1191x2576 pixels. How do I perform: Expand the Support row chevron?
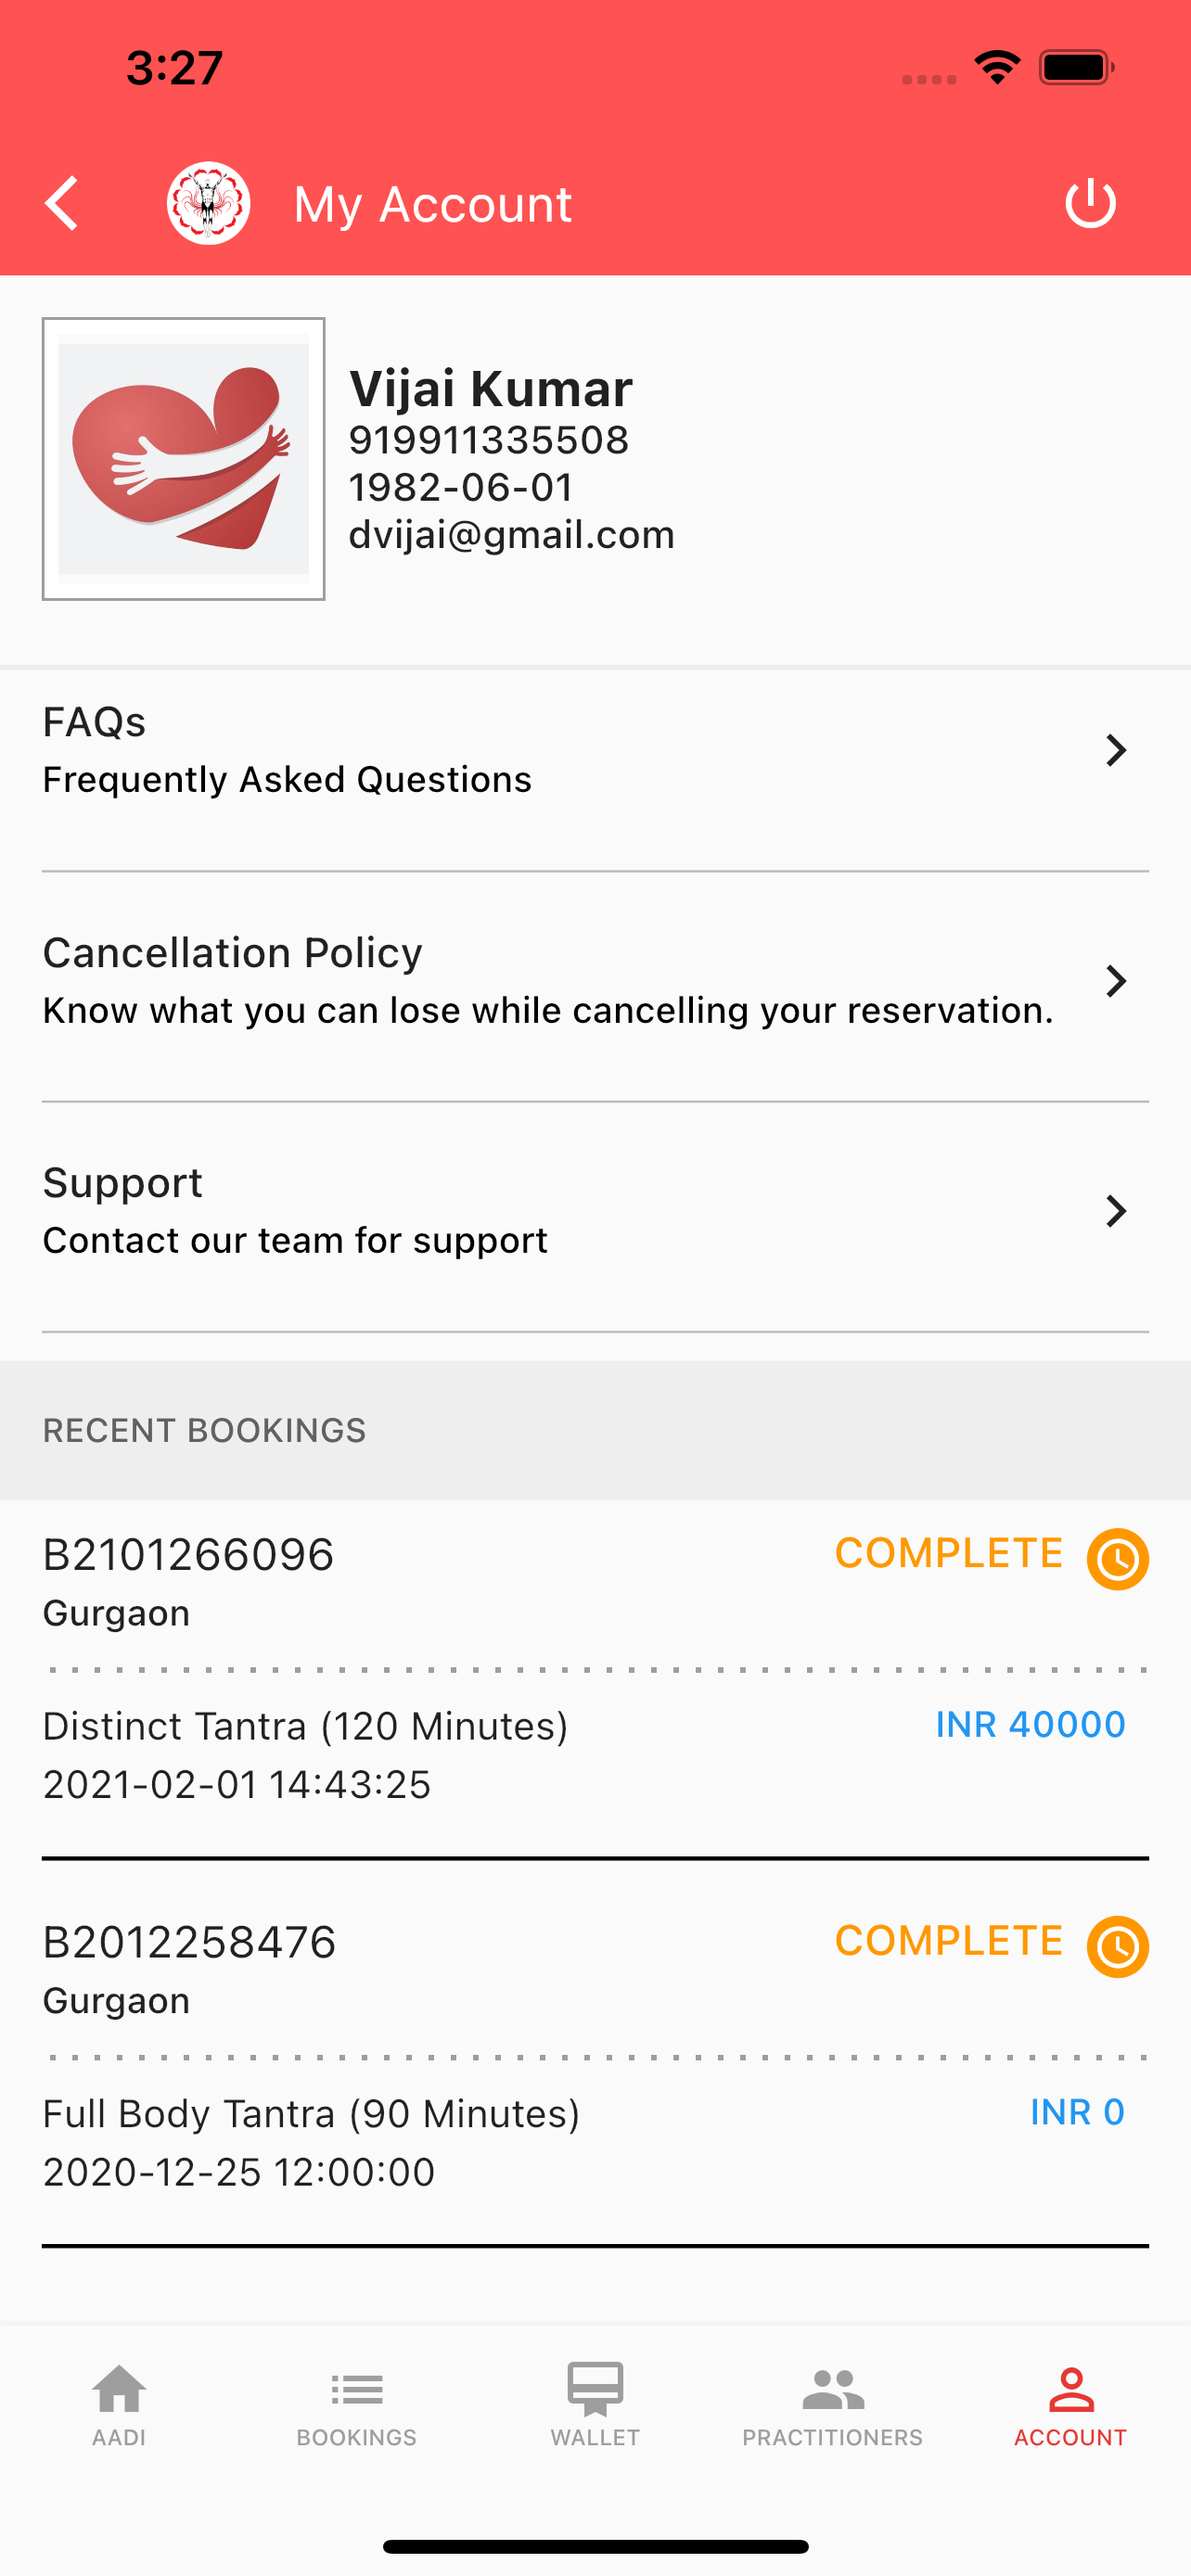point(1116,1211)
